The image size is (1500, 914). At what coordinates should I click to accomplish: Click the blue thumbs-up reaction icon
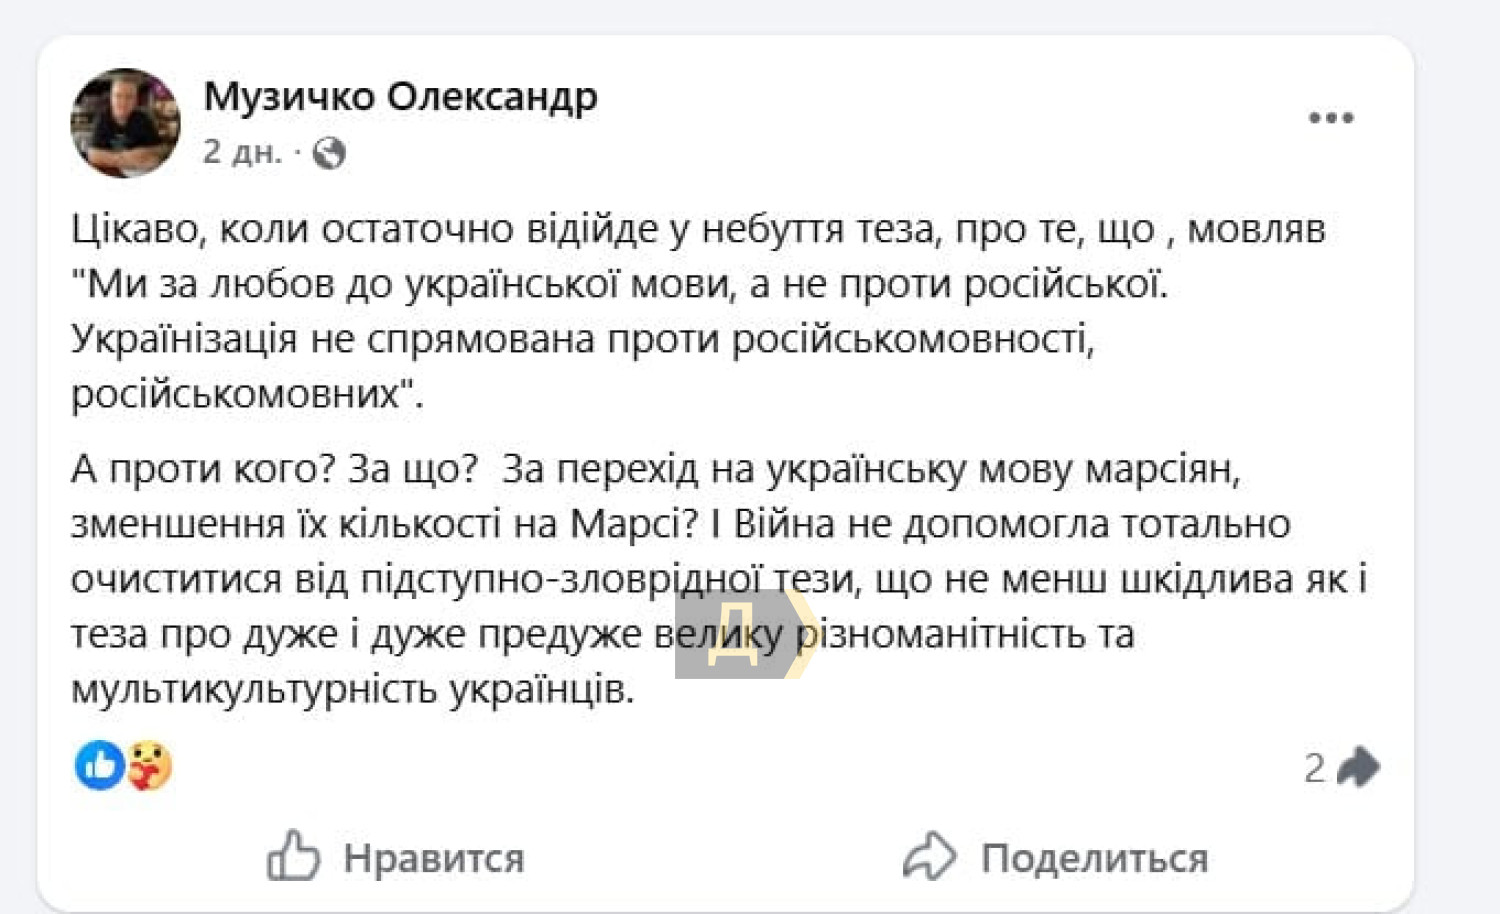(99, 767)
